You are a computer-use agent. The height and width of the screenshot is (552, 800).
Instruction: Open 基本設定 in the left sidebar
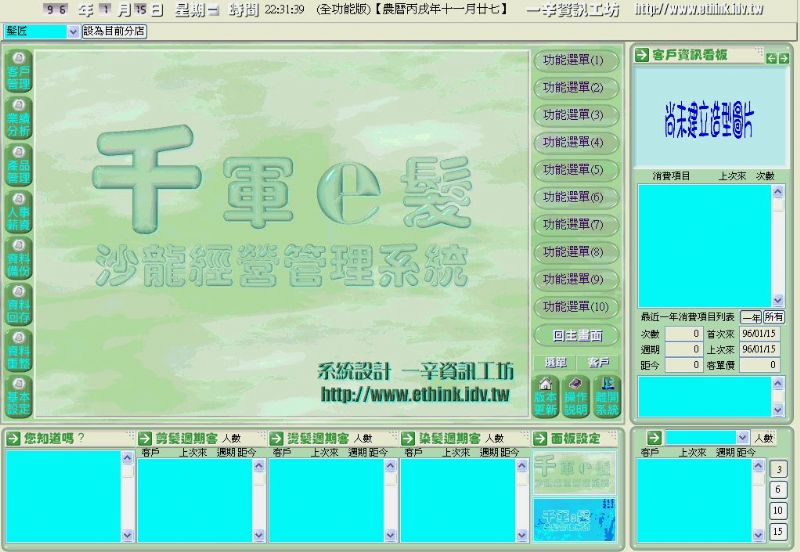click(x=19, y=397)
